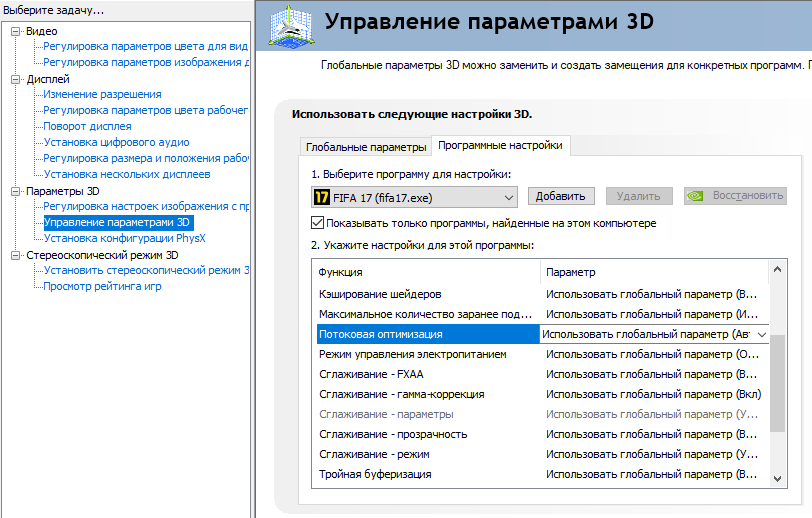Open Просмотр рейтинга игр tree item
The width and height of the screenshot is (812, 518).
[102, 287]
